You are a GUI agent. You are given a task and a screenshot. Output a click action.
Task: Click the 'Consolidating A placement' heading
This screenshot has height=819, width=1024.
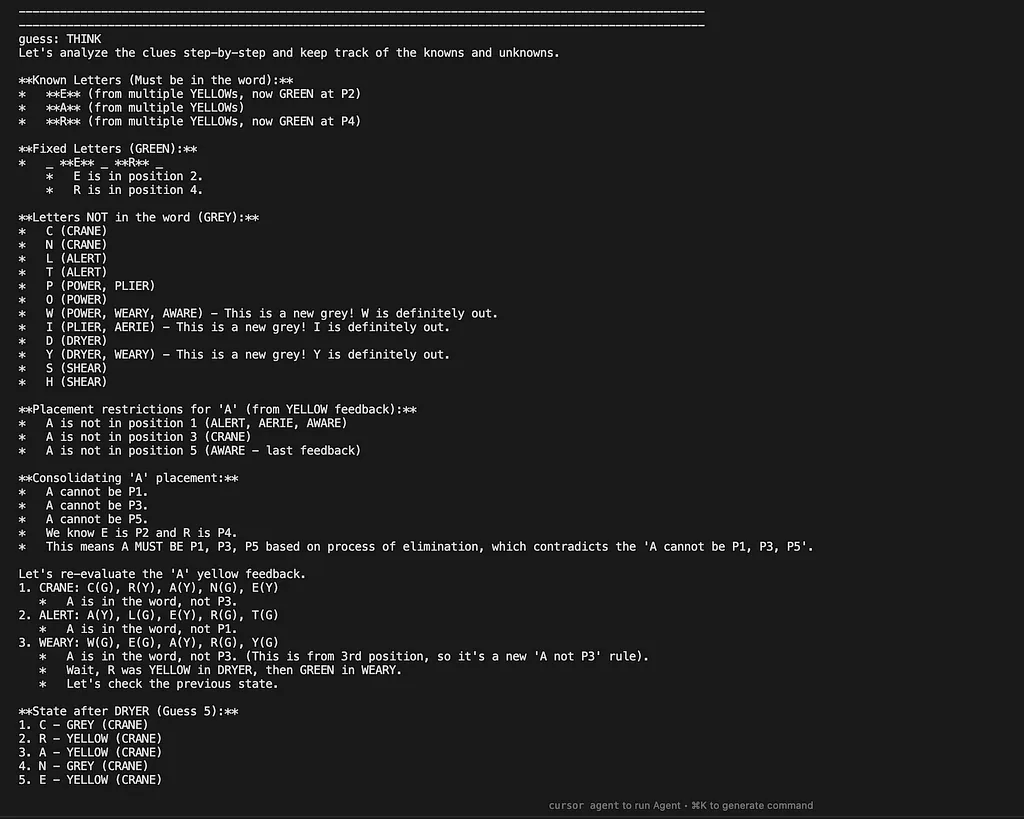click(129, 478)
